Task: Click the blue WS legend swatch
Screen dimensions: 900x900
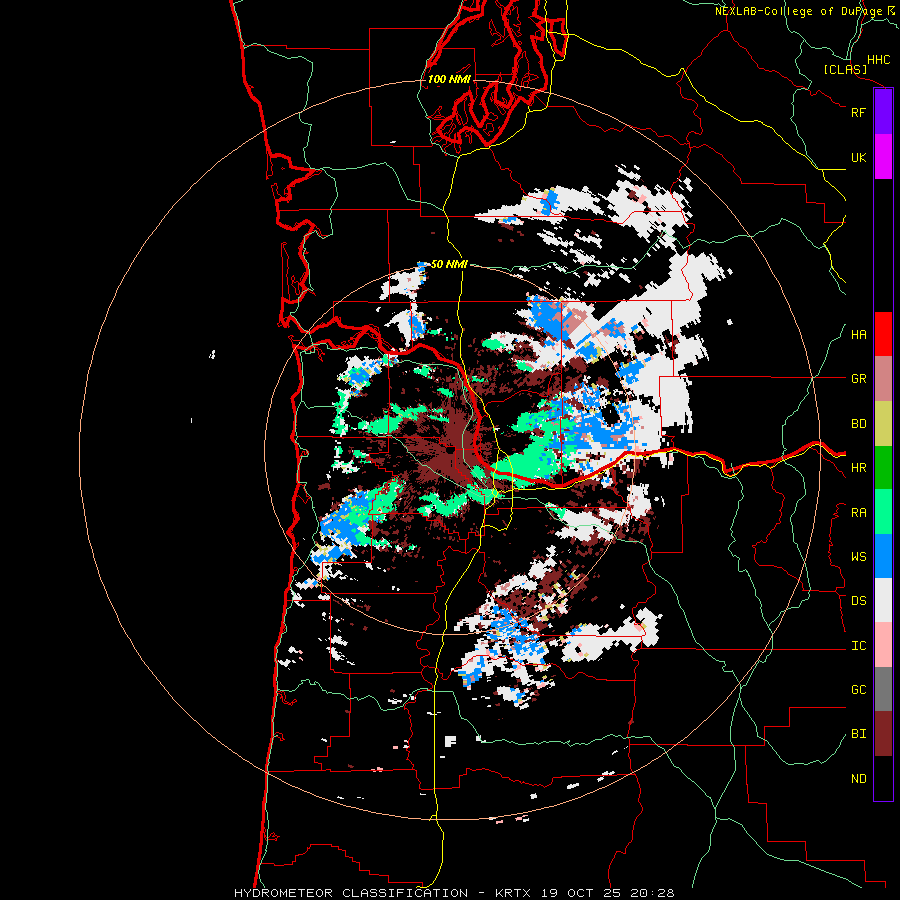Action: pyautogui.click(x=883, y=556)
